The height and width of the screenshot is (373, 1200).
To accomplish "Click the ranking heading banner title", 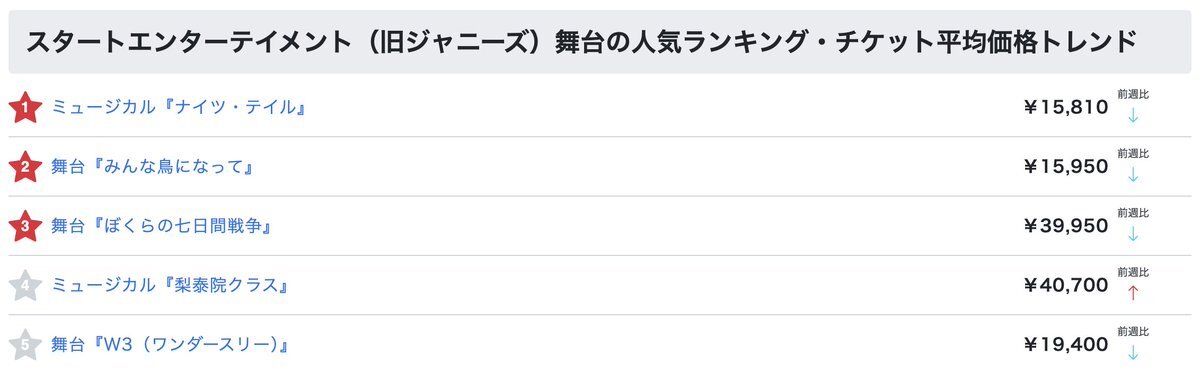I will [581, 42].
